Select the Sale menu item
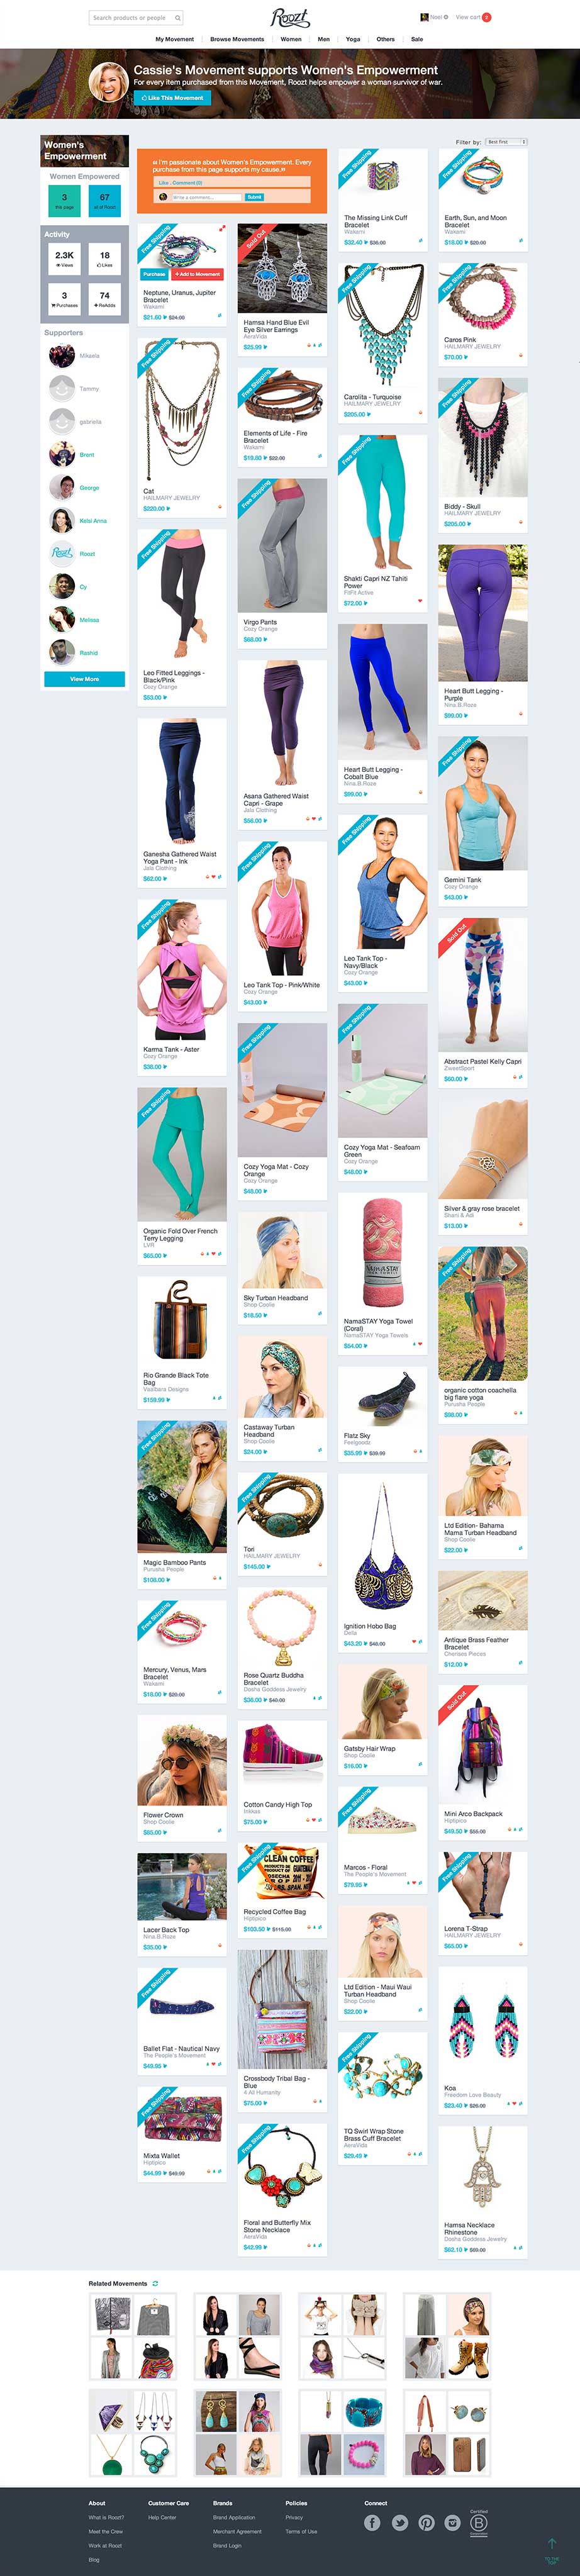This screenshot has width=580, height=2576. 417,39
